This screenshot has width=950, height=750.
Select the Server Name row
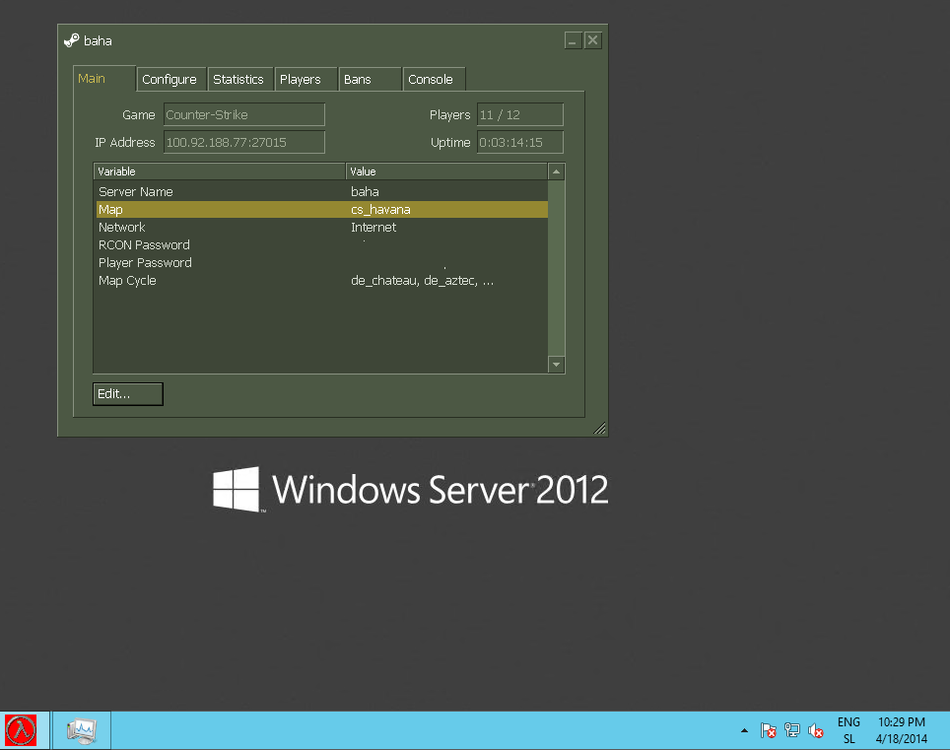pos(322,191)
